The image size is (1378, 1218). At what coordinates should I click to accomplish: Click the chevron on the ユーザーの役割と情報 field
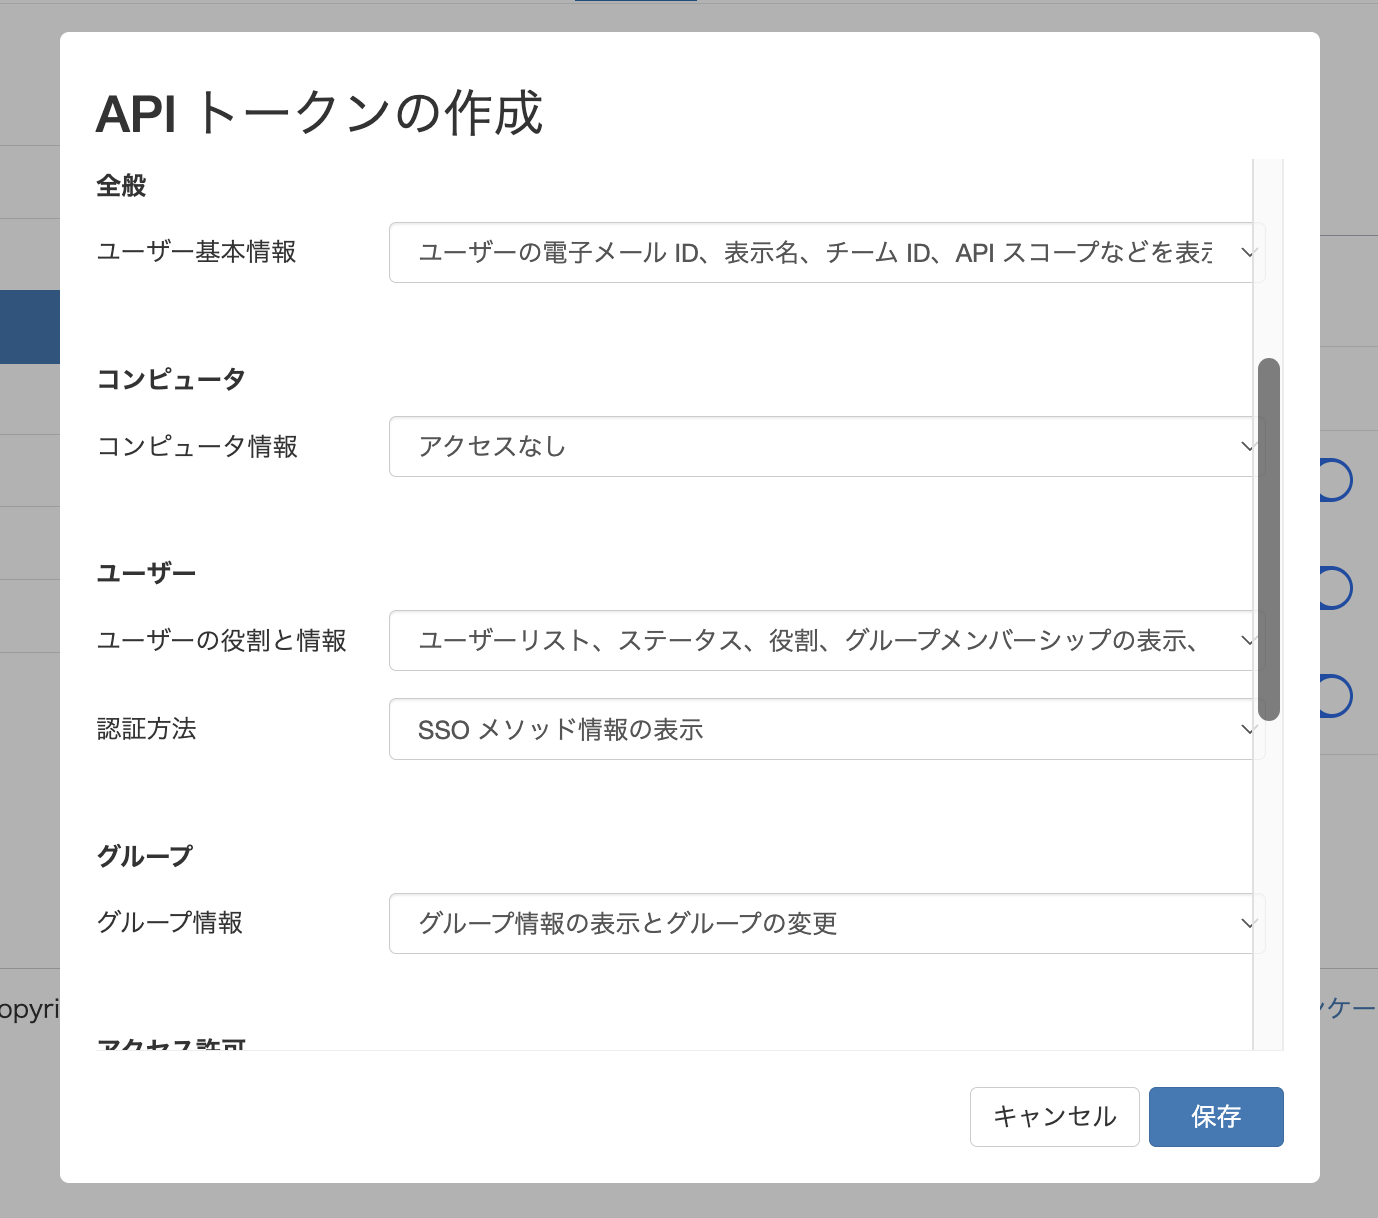tap(1246, 641)
